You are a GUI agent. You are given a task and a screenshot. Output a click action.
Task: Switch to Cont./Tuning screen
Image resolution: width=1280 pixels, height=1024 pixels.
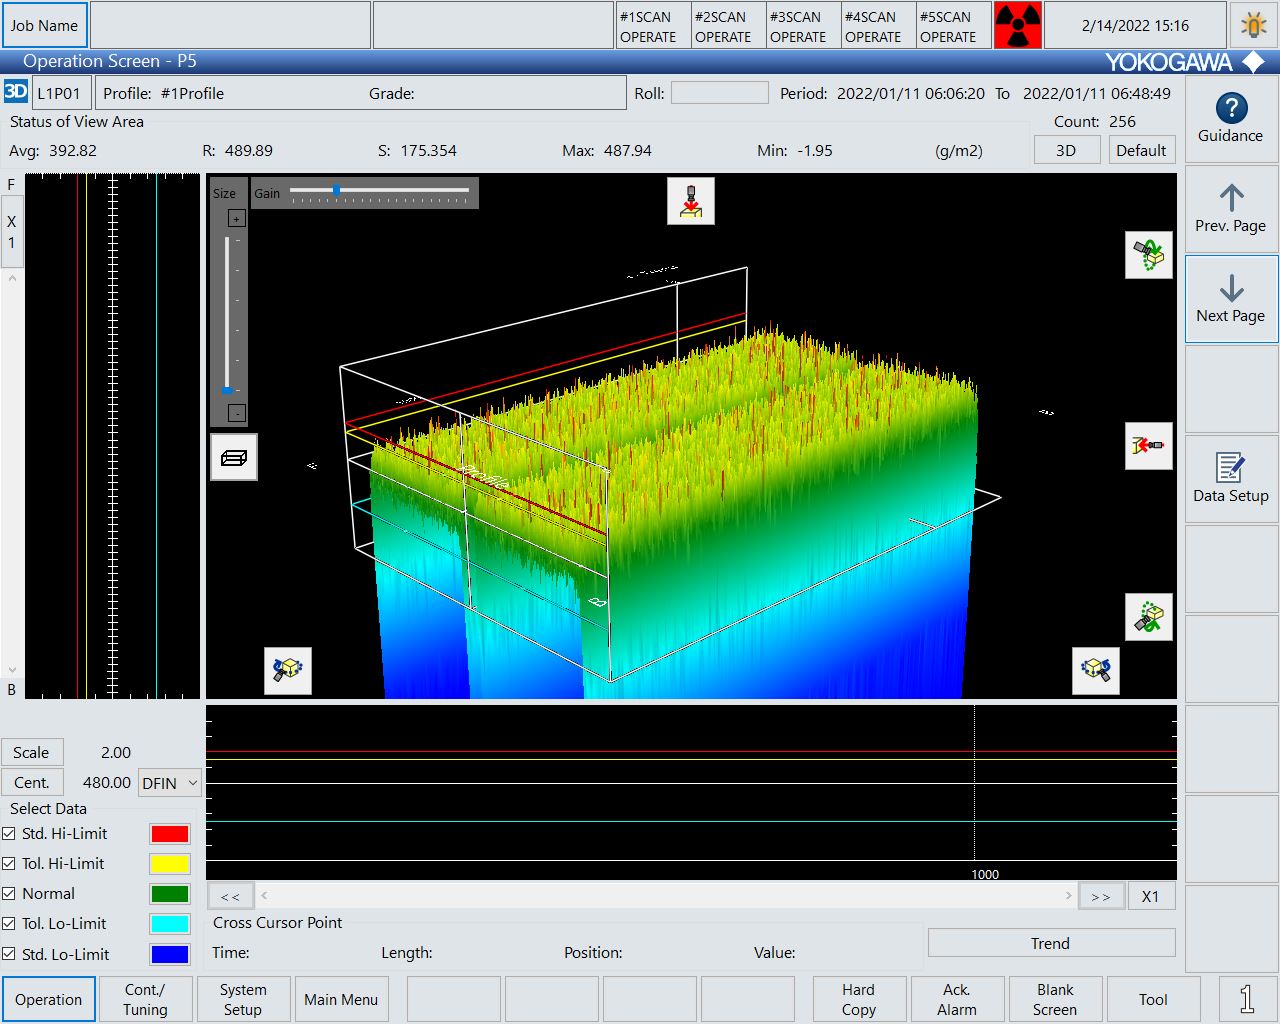(x=145, y=999)
